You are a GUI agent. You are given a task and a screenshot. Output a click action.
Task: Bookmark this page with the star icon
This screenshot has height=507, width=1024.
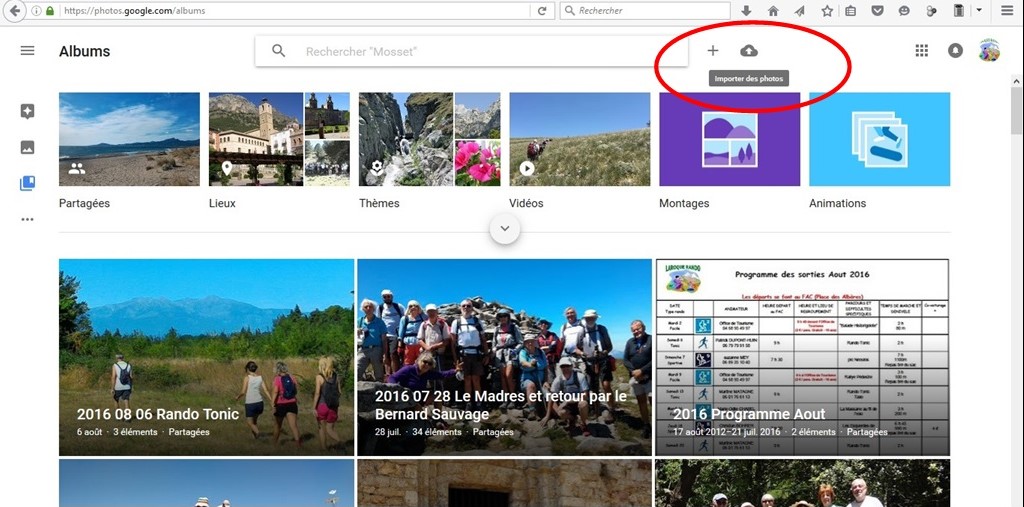827,11
